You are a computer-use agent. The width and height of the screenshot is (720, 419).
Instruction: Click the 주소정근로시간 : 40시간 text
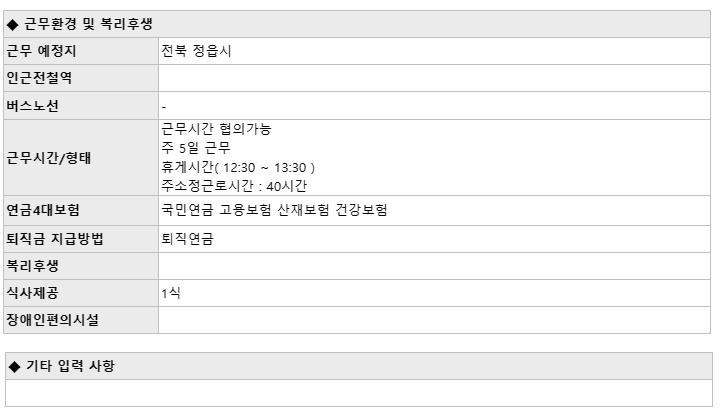[x=234, y=186]
